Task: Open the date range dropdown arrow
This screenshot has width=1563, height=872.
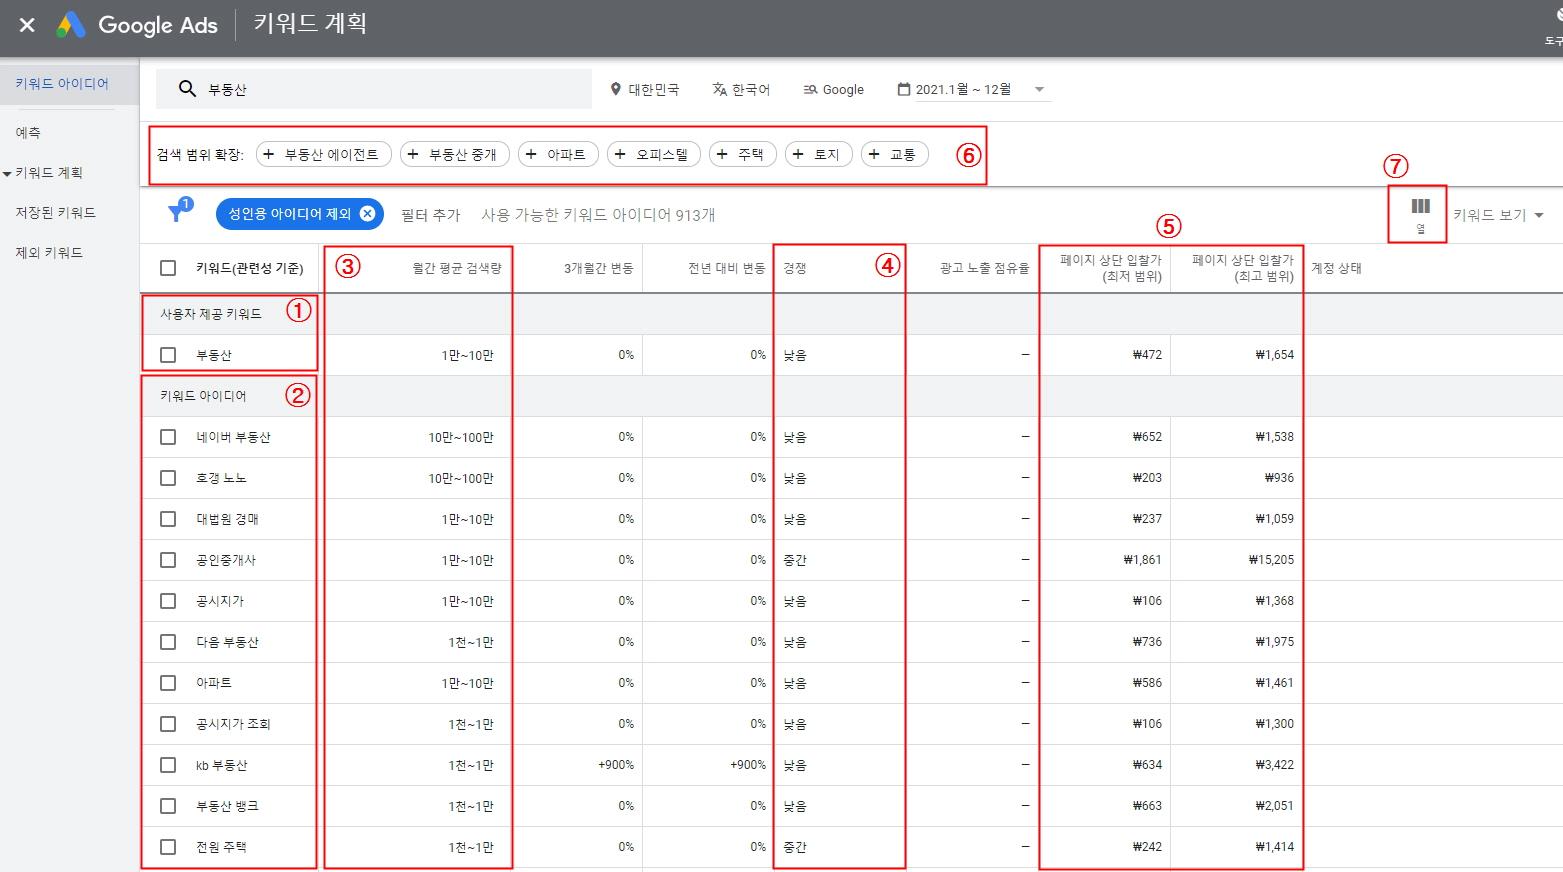Action: 1039,89
